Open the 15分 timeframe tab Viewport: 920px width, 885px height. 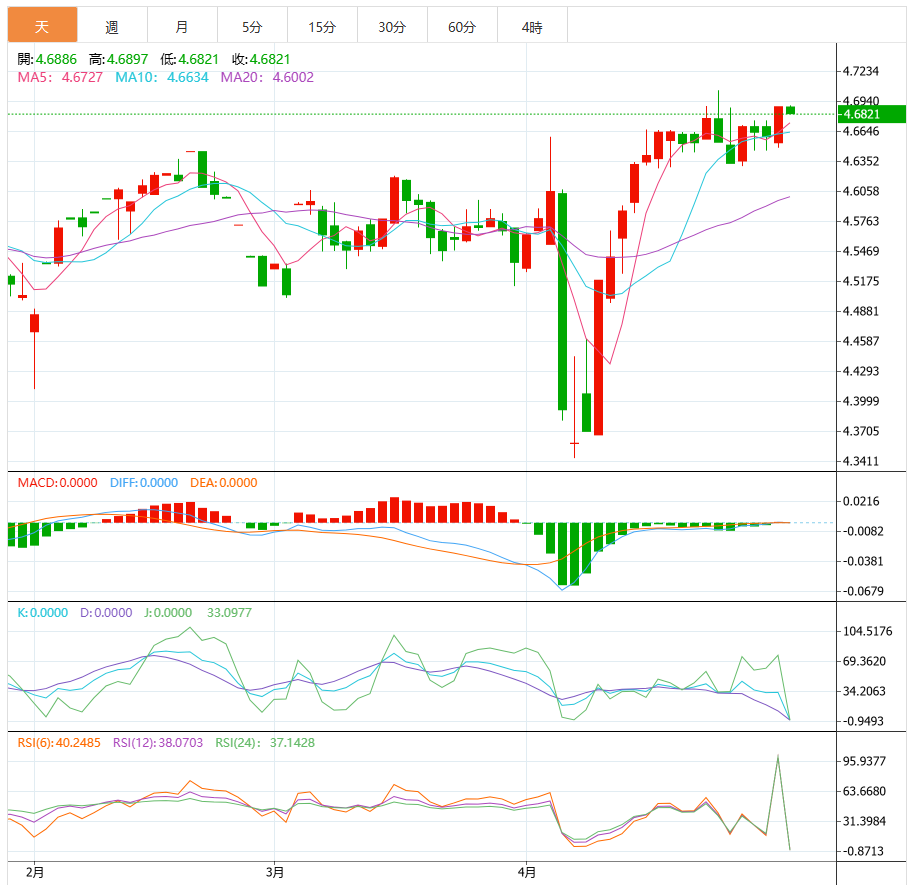(x=322, y=26)
